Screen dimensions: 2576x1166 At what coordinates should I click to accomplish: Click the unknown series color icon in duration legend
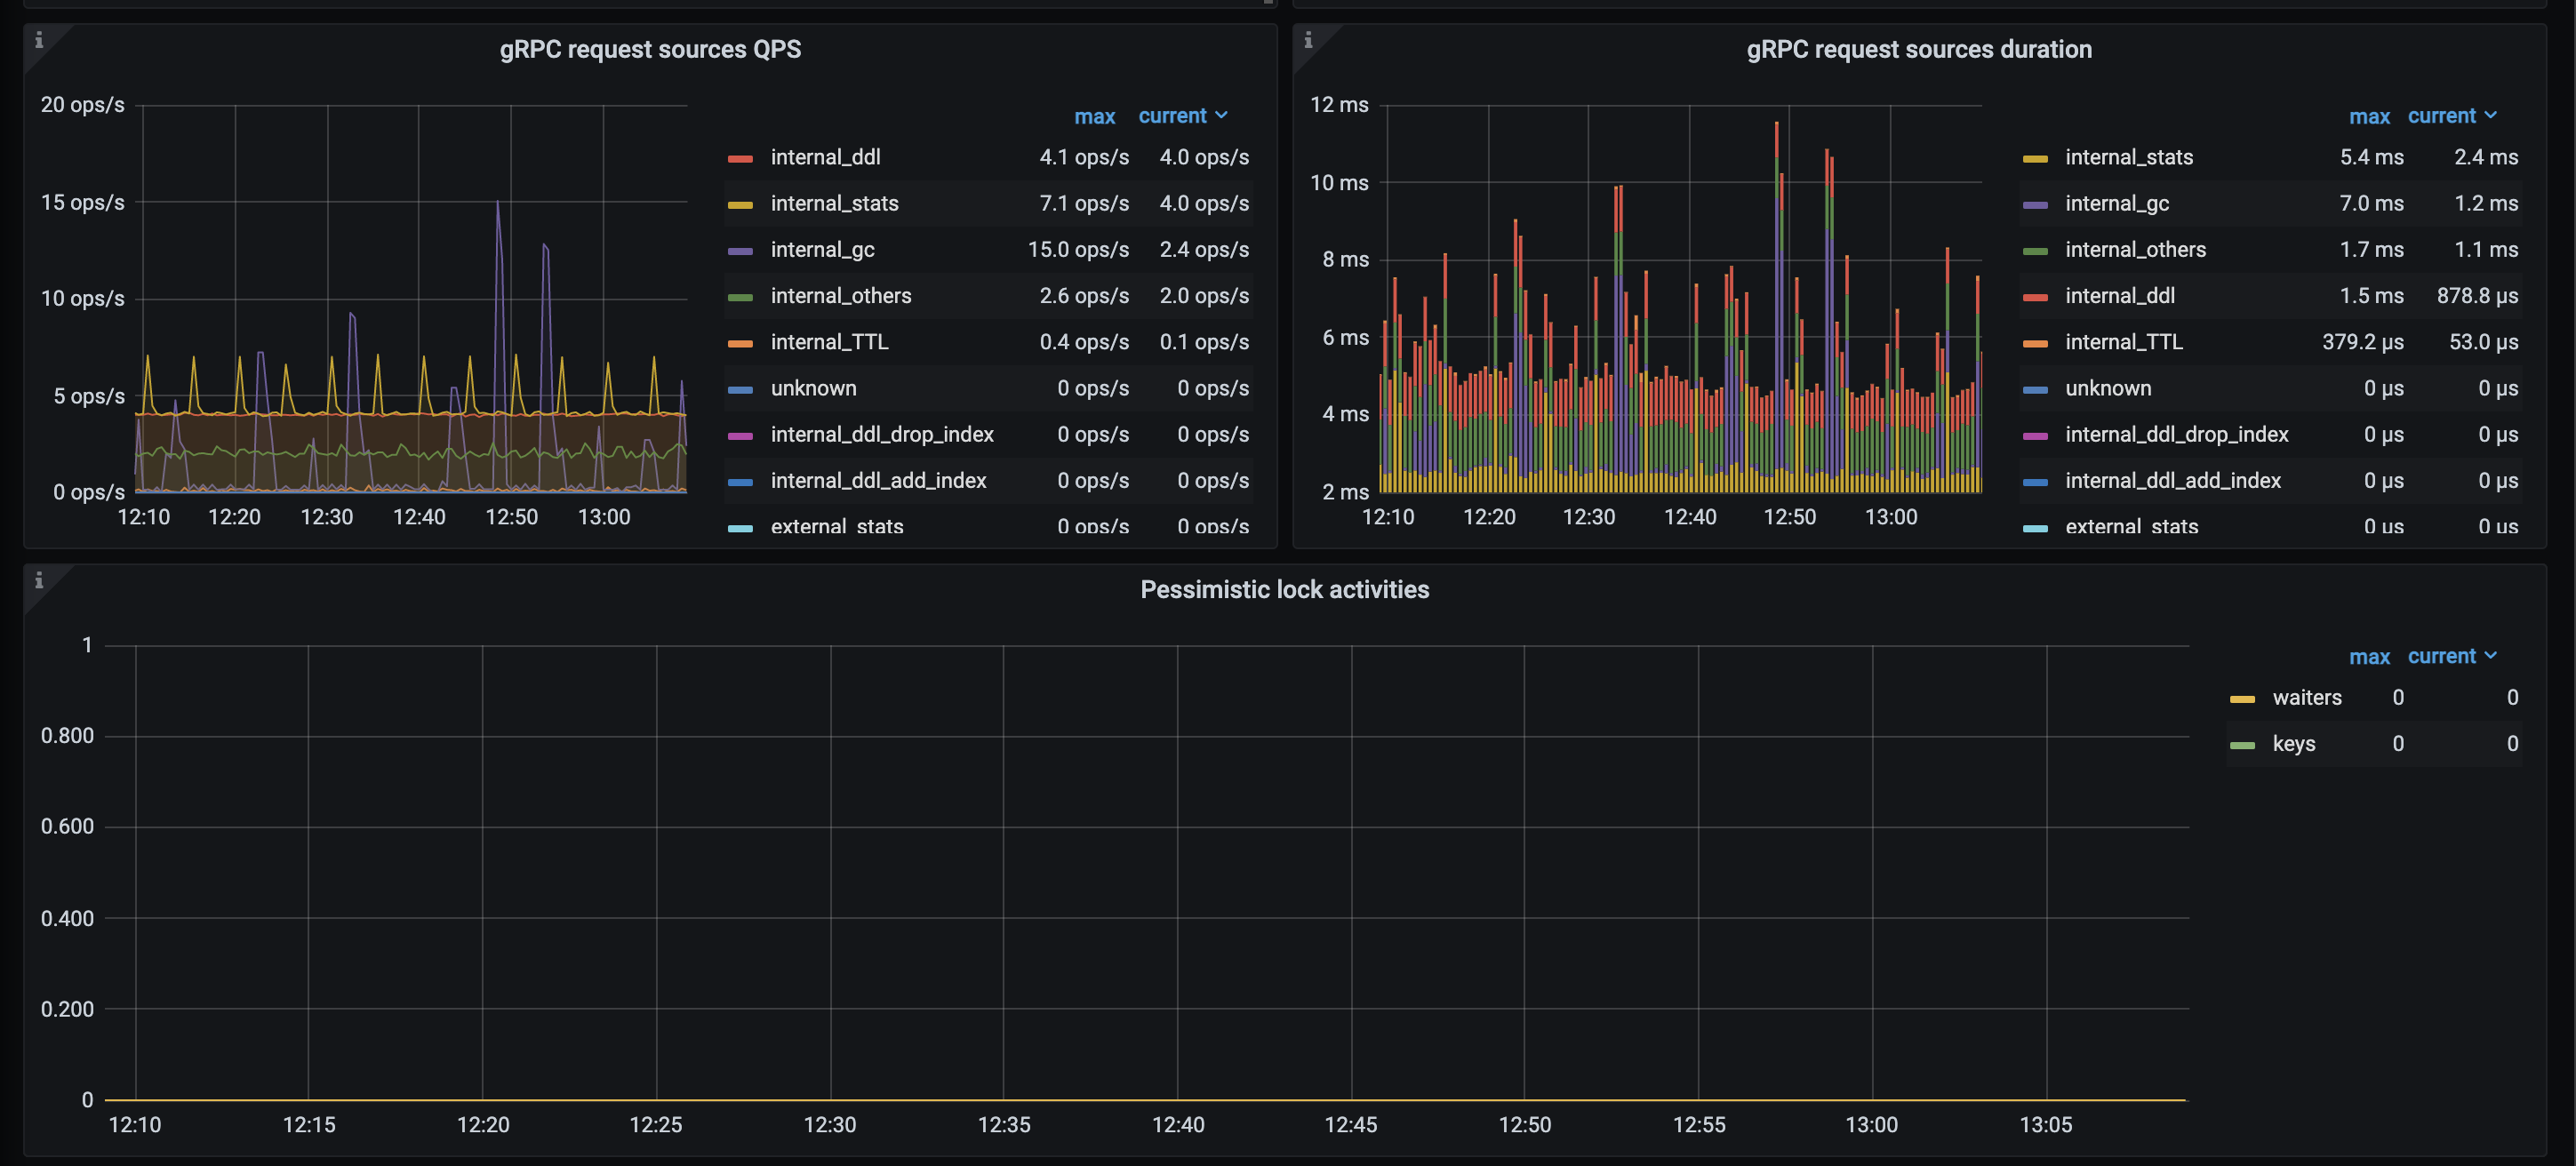click(x=2037, y=388)
